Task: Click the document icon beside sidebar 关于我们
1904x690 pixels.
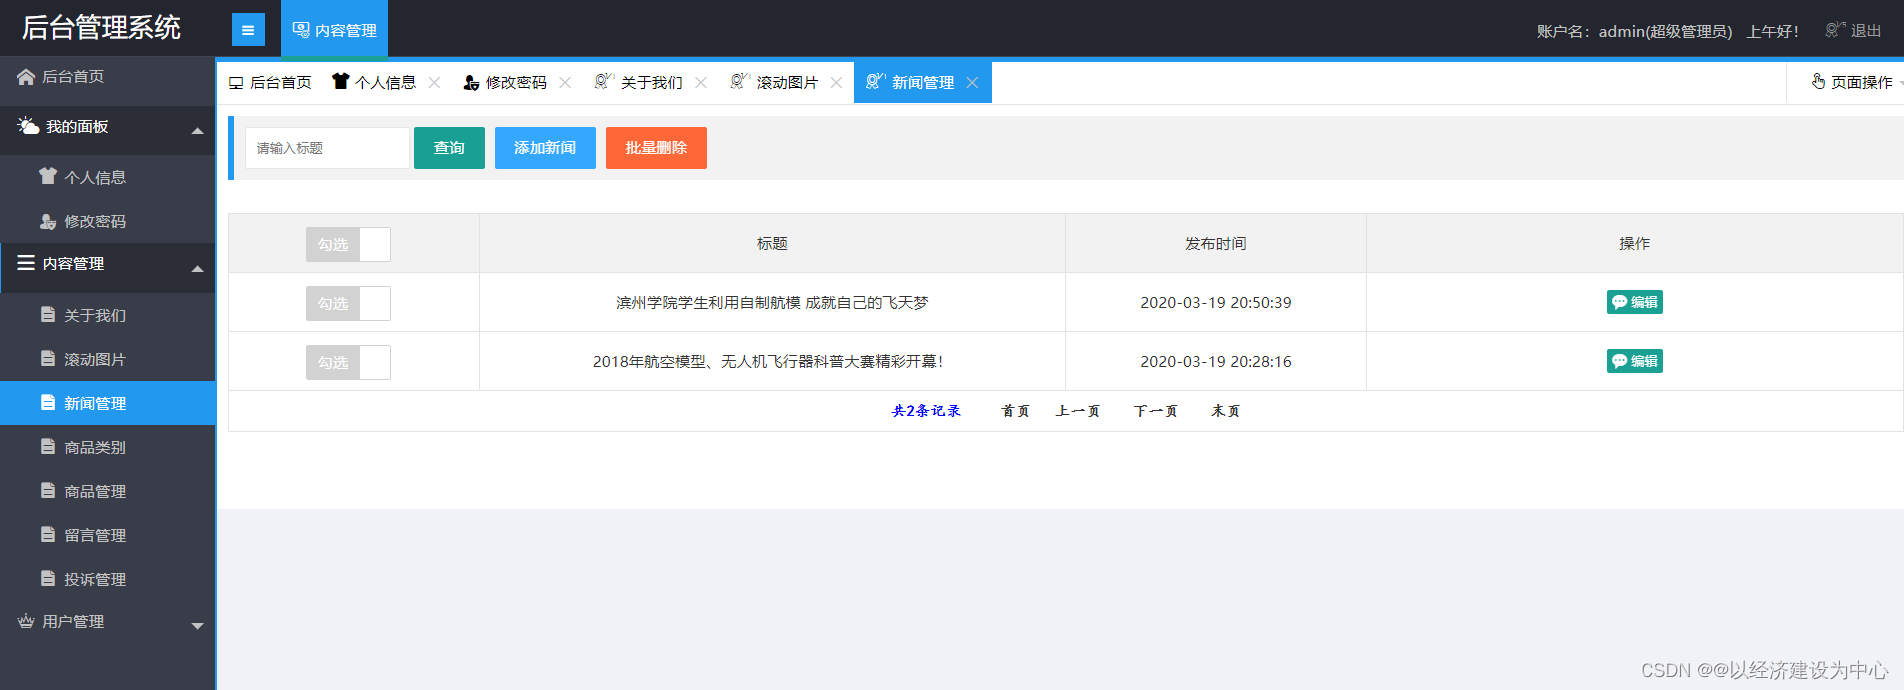Action: coord(48,314)
